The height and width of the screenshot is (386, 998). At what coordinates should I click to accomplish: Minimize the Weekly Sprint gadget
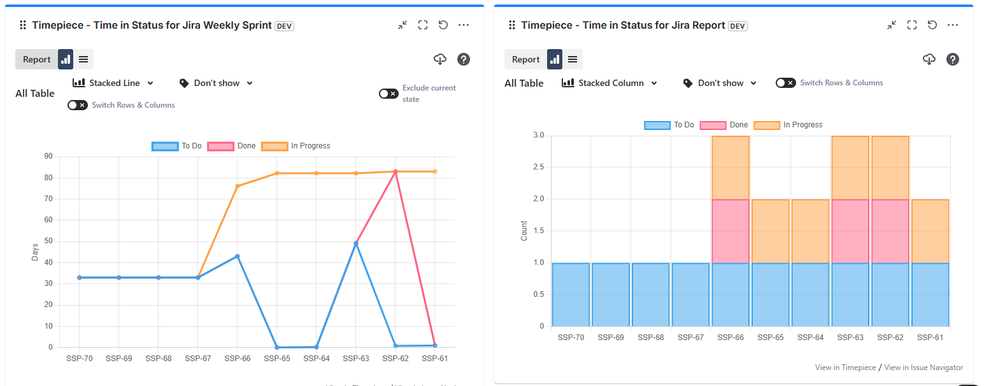[402, 25]
